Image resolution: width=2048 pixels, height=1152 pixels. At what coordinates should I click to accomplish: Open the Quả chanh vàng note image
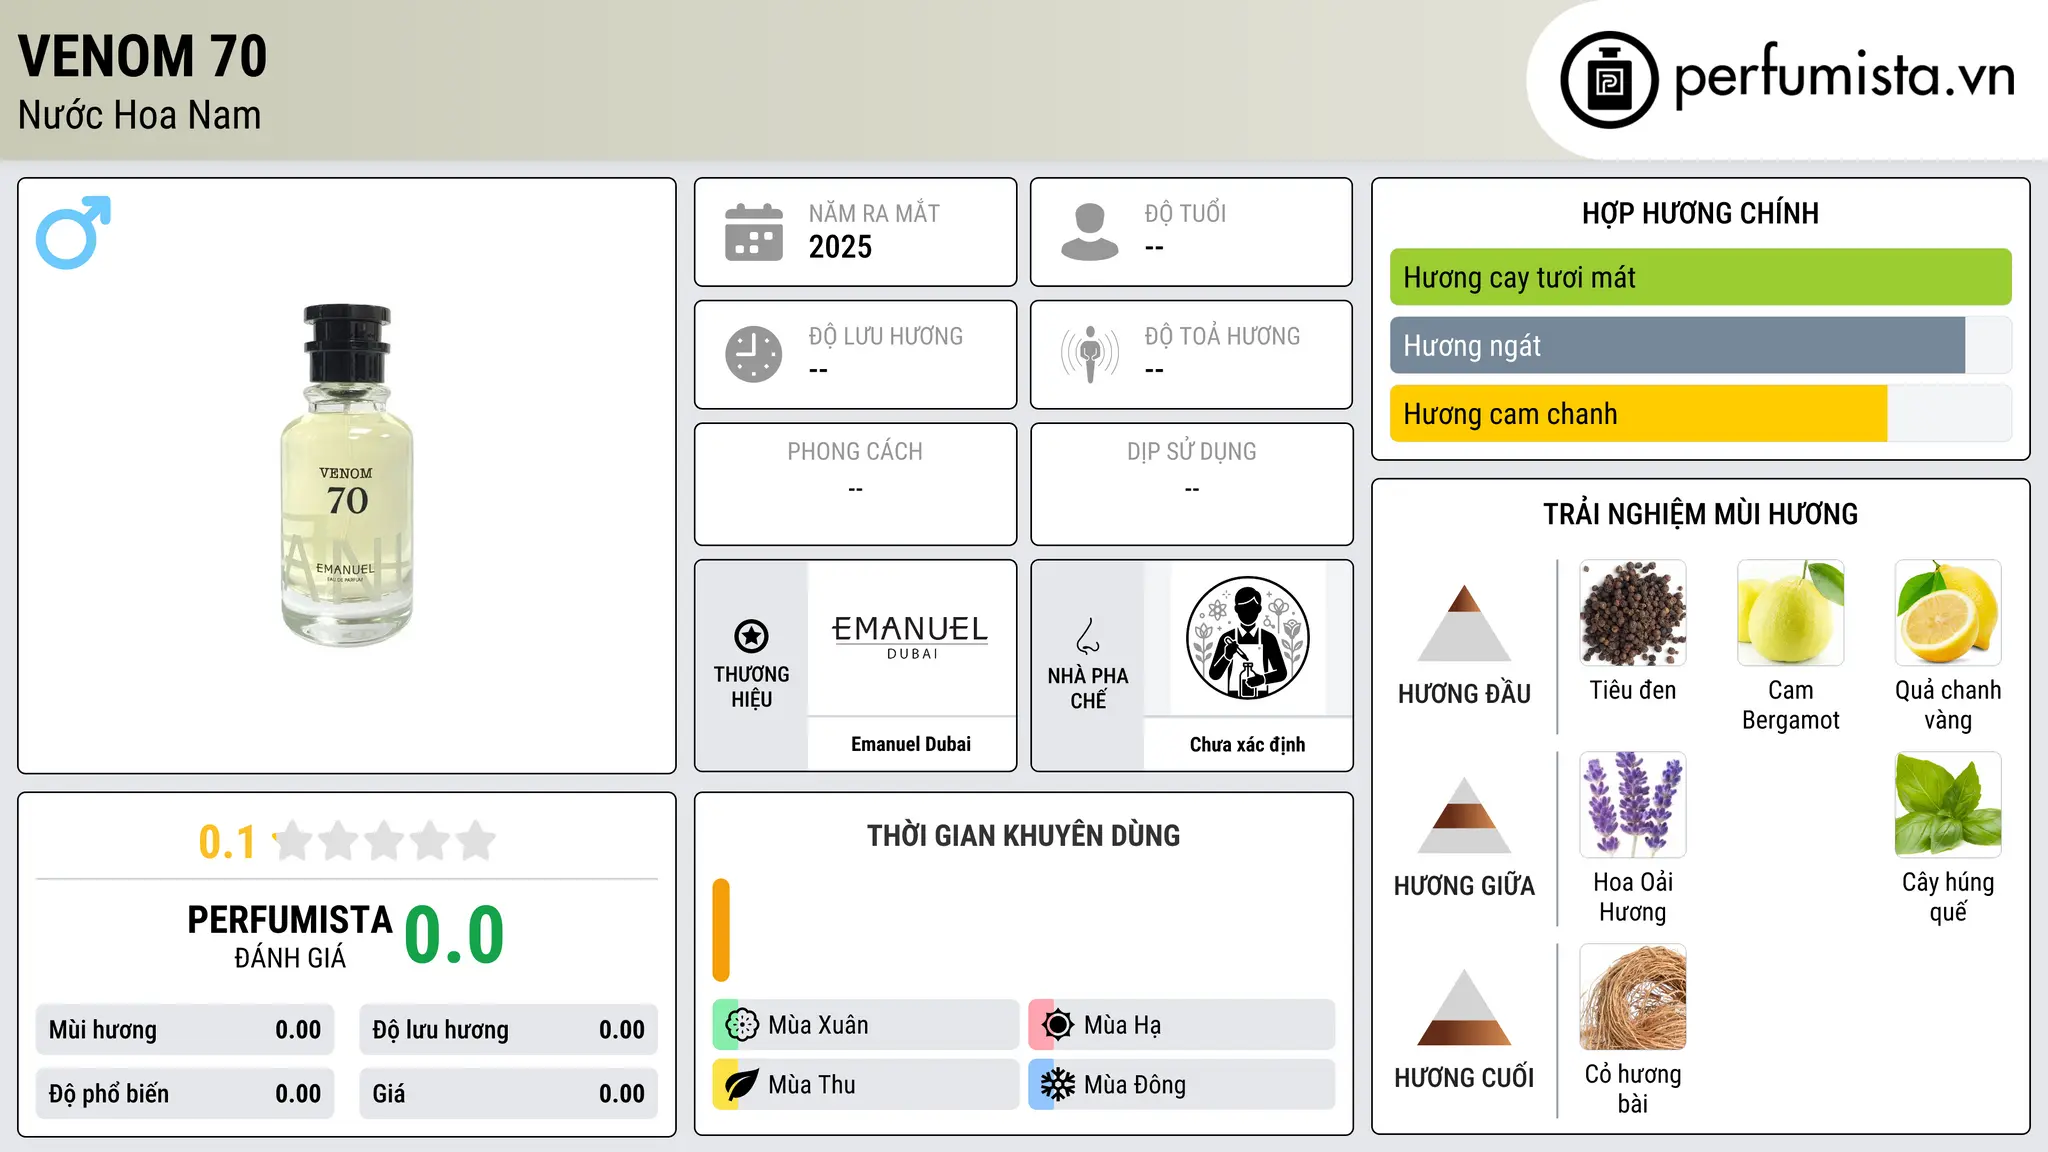tap(1948, 613)
